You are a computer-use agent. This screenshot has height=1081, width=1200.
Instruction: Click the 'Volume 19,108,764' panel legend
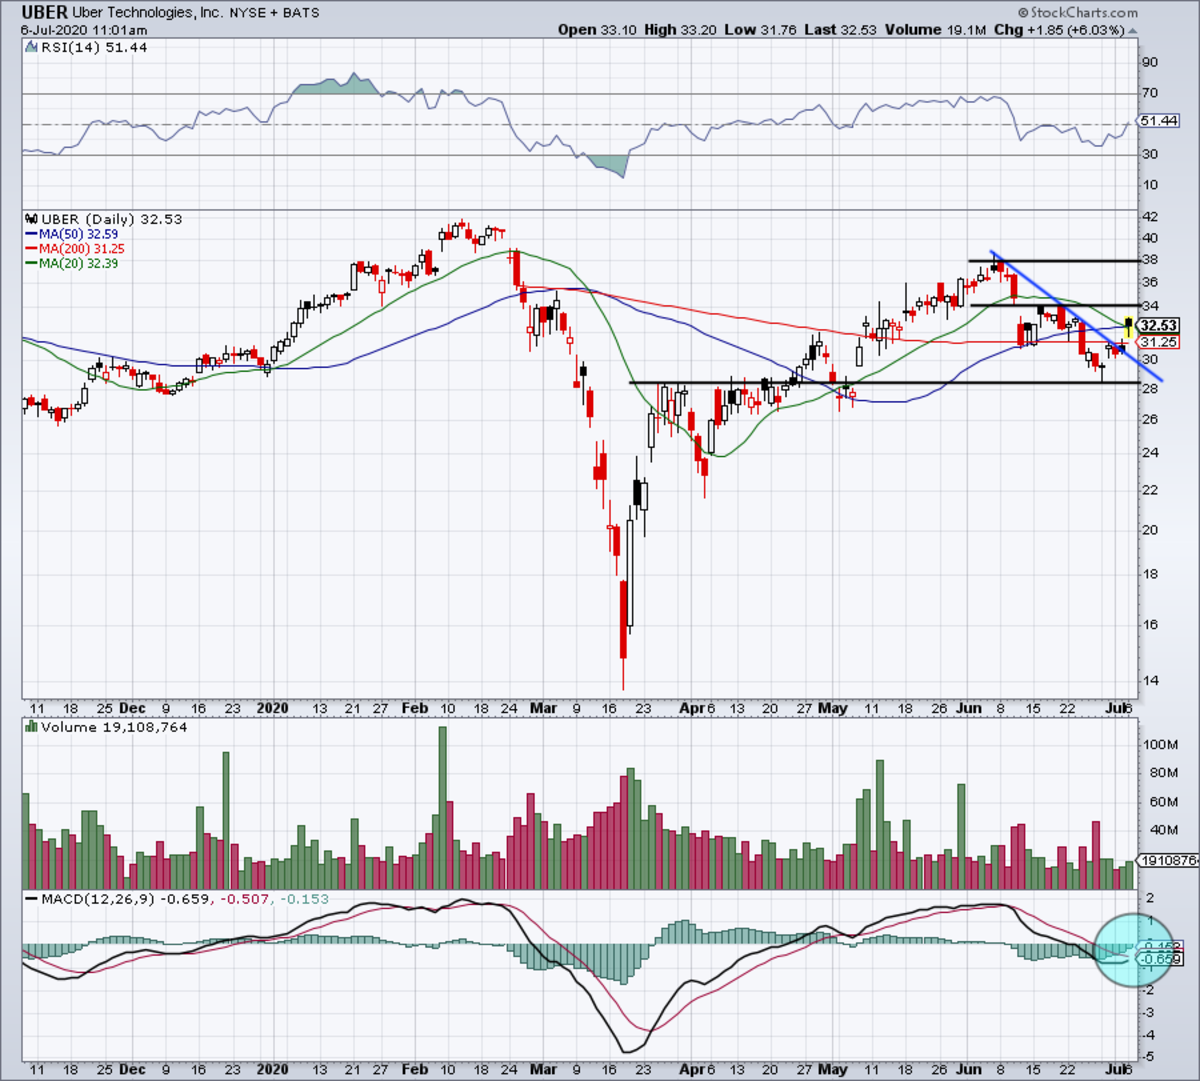click(106, 727)
